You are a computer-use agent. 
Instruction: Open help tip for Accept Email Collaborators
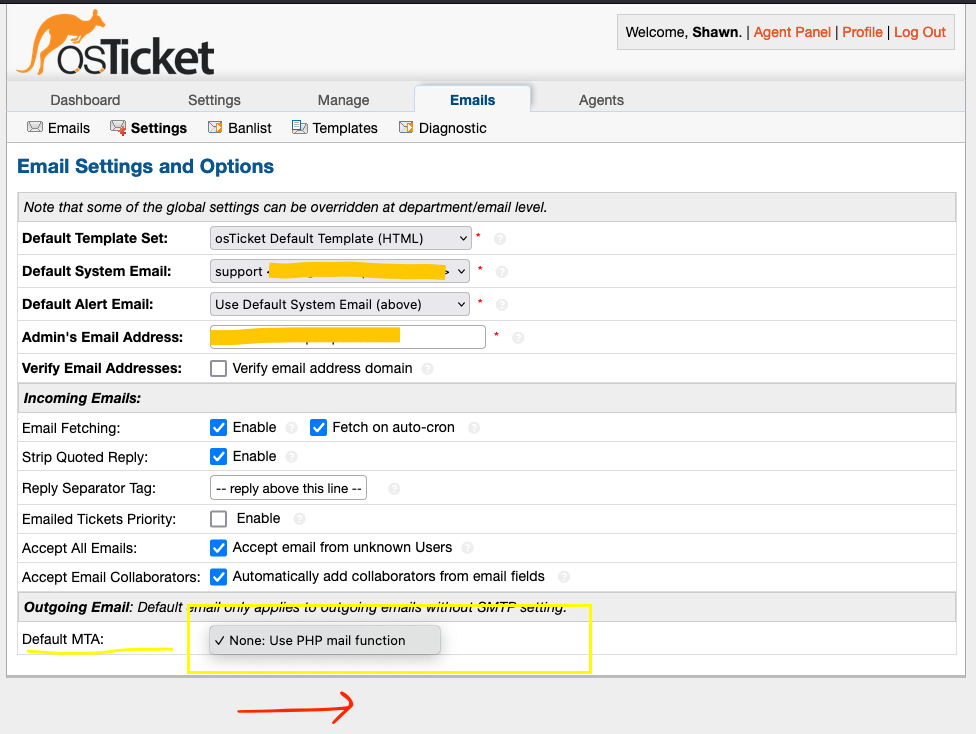point(564,577)
